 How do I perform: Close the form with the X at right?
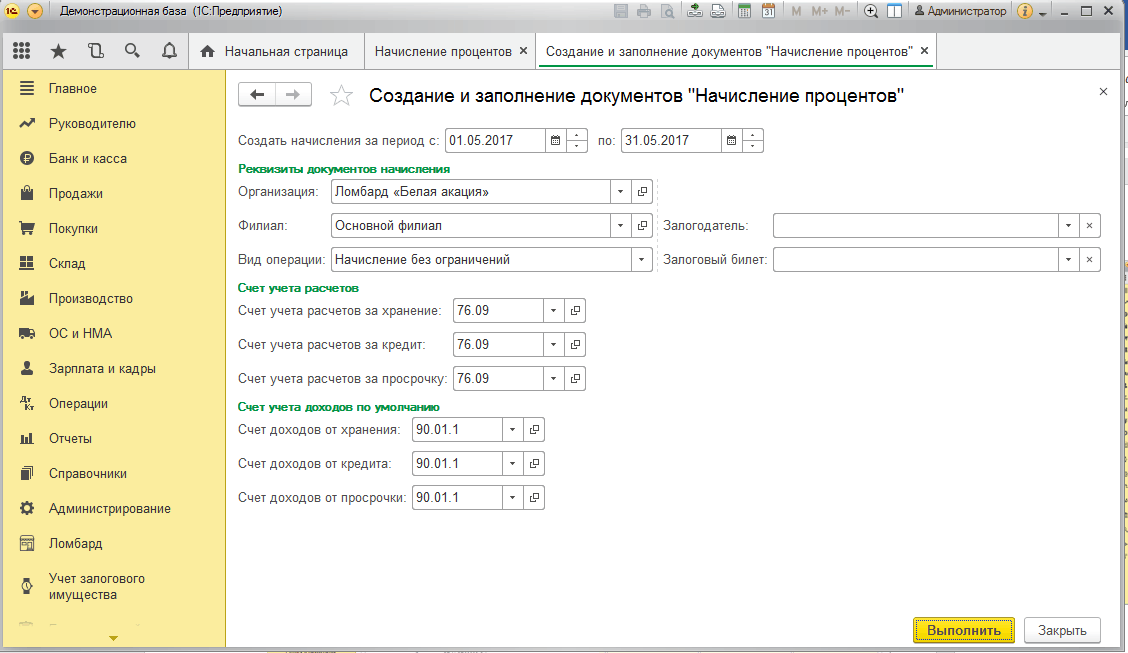(1104, 91)
